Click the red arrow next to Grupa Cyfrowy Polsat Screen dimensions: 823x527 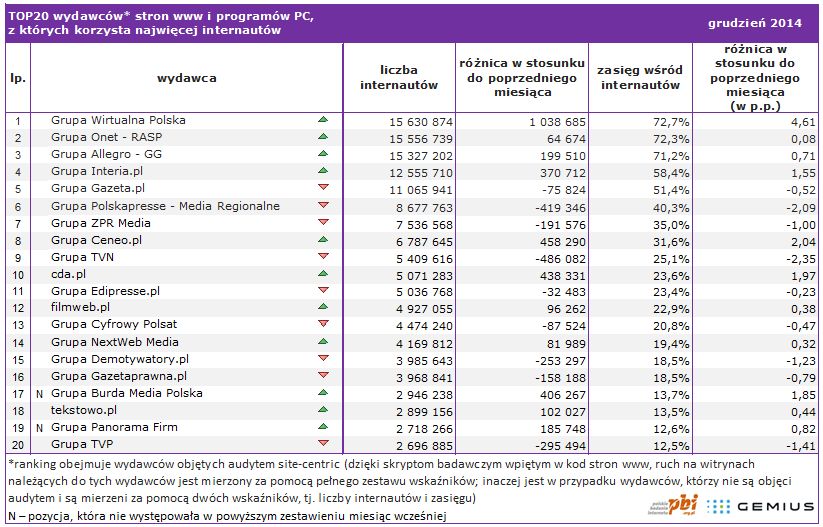[x=322, y=325]
